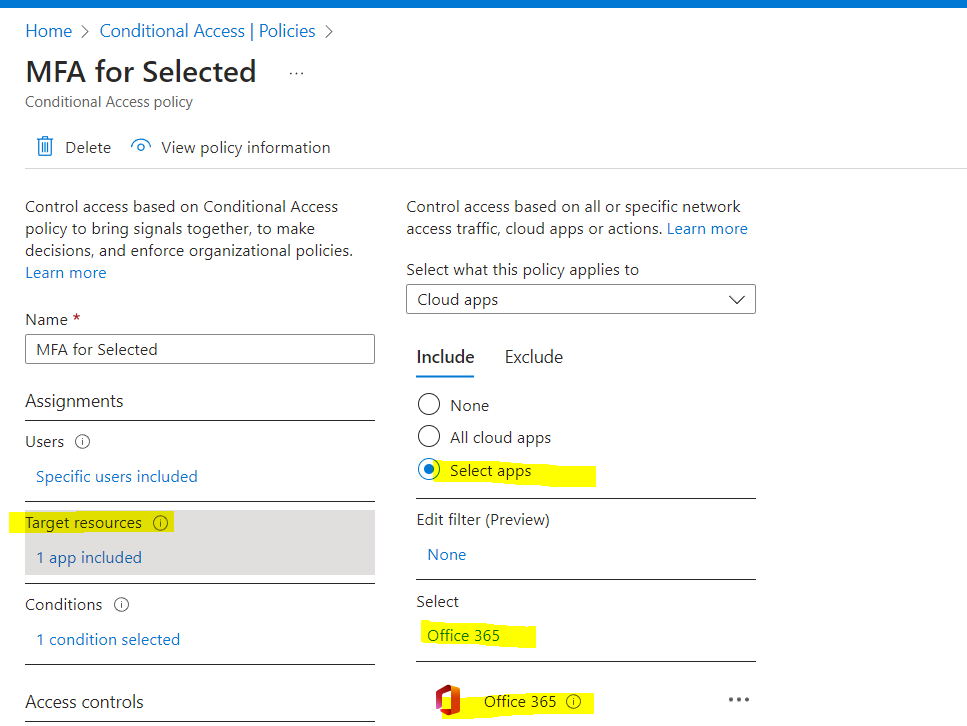Click the info icon next to Users
The height and width of the screenshot is (726, 967).
click(x=82, y=442)
